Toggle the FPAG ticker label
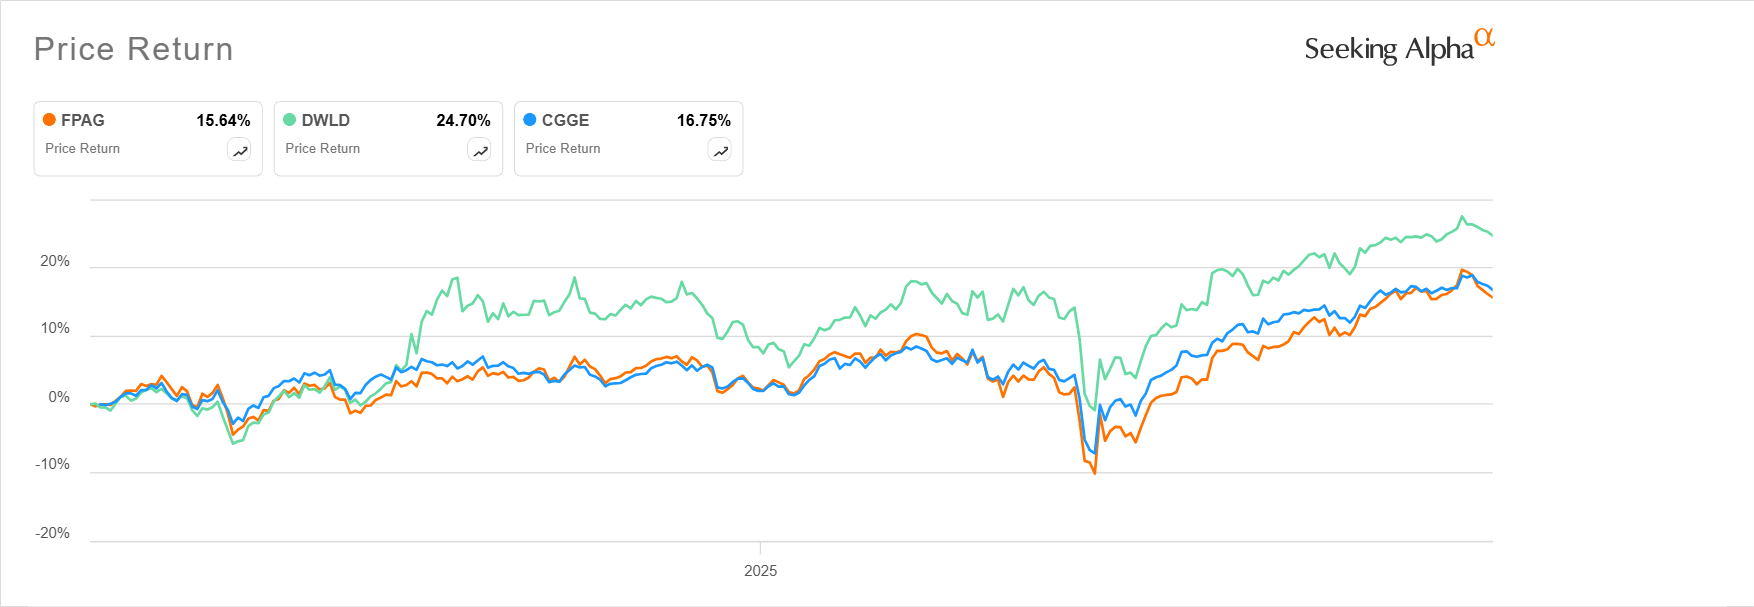 click(83, 120)
